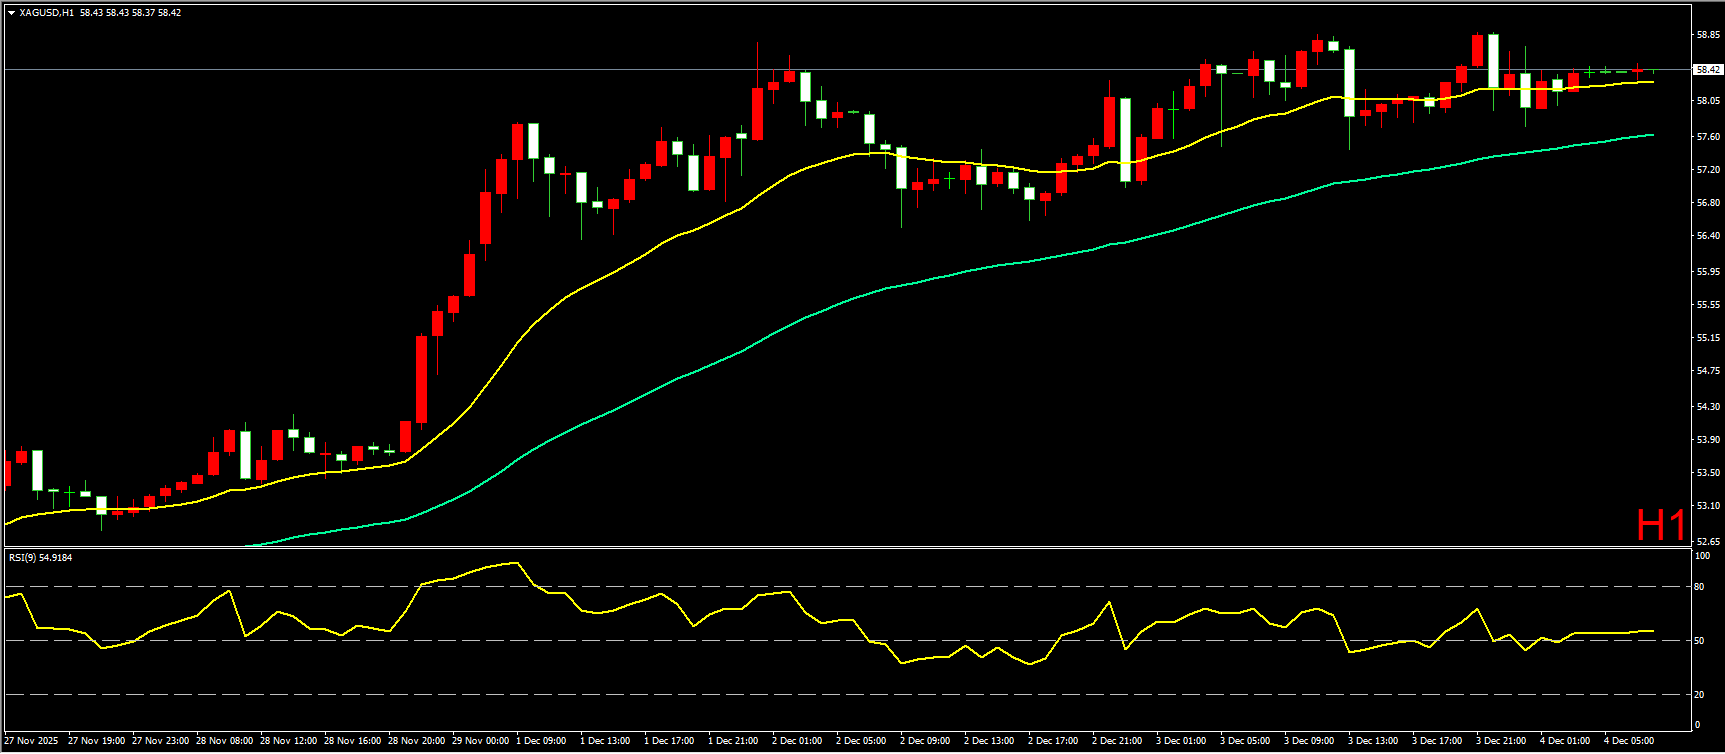Click the 3 Dec 09:00 time label
The width and height of the screenshot is (1725, 754).
1309,741
